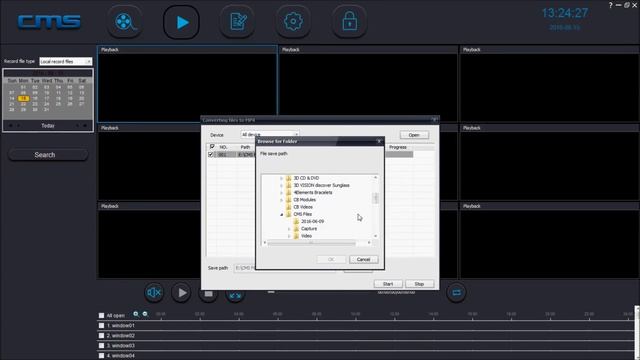This screenshot has width=640, height=360.
Task: Select the top-right Playback window
Action: tap(549, 84)
